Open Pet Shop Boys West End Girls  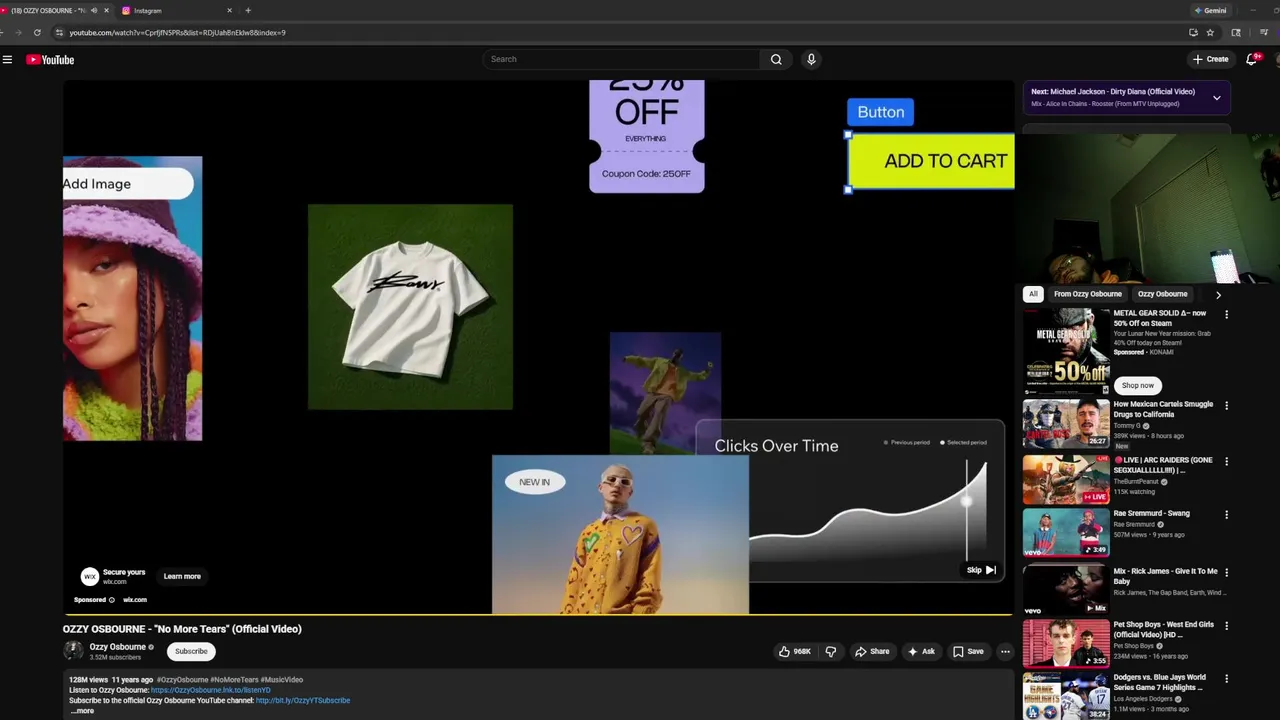[x=1066, y=643]
